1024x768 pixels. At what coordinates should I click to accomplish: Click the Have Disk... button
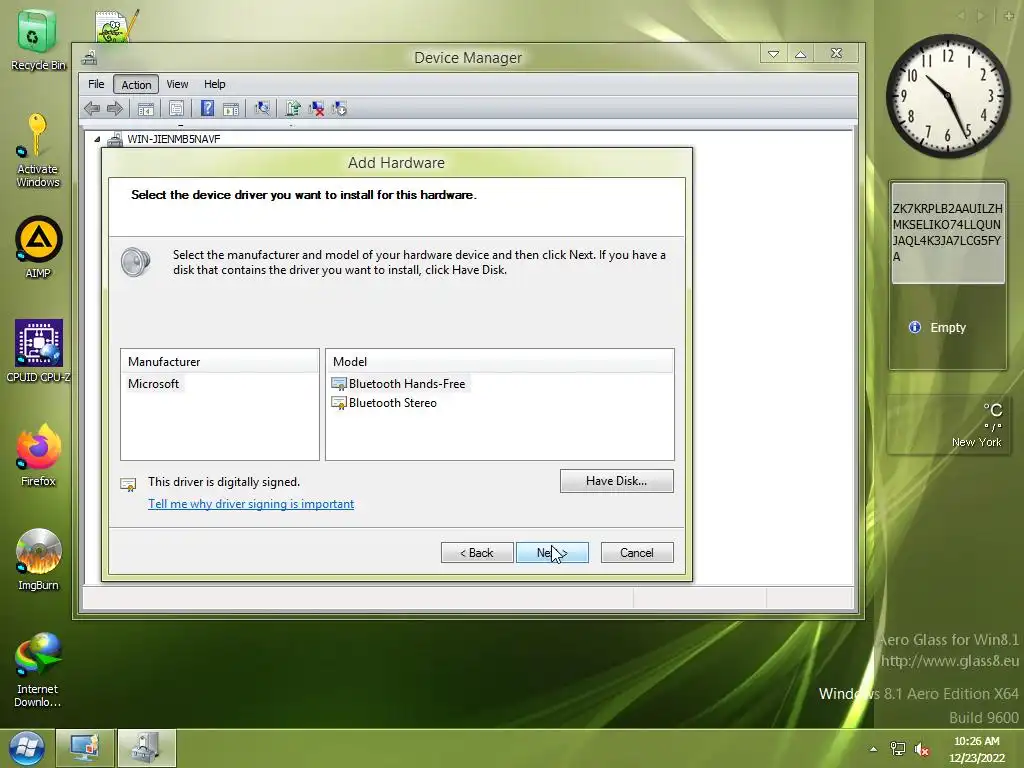point(616,481)
